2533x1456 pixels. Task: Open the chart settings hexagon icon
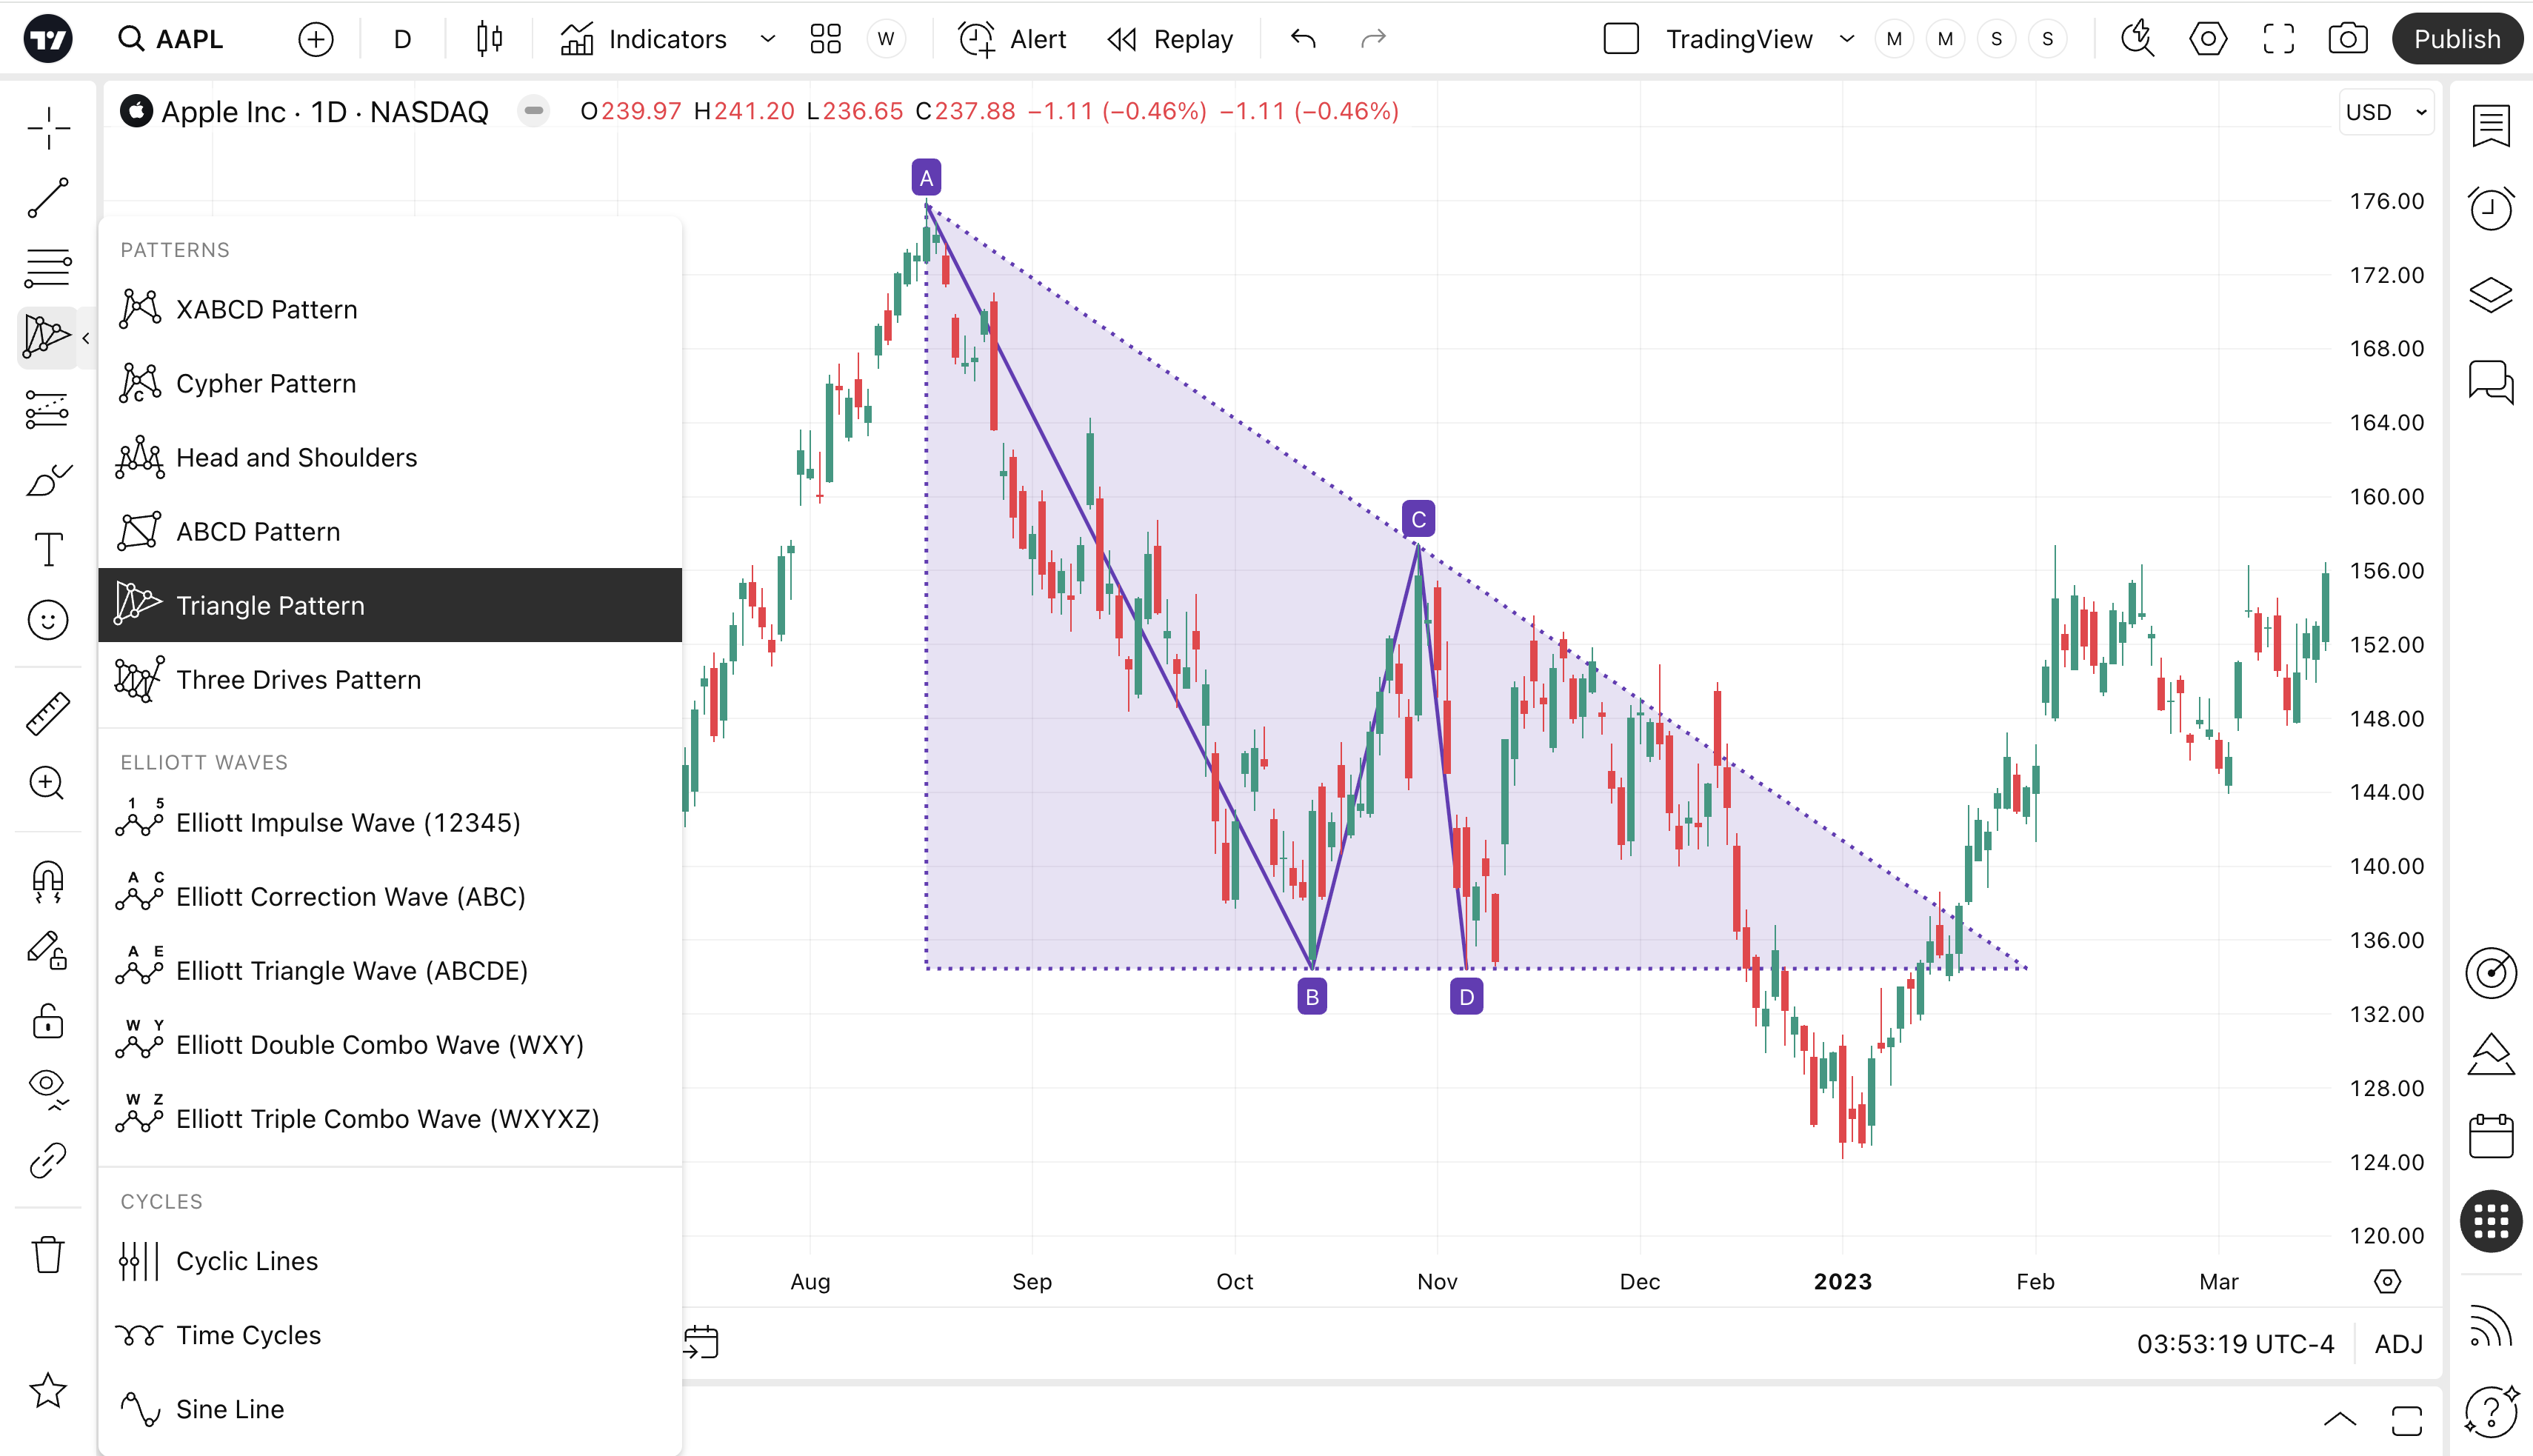point(2207,39)
